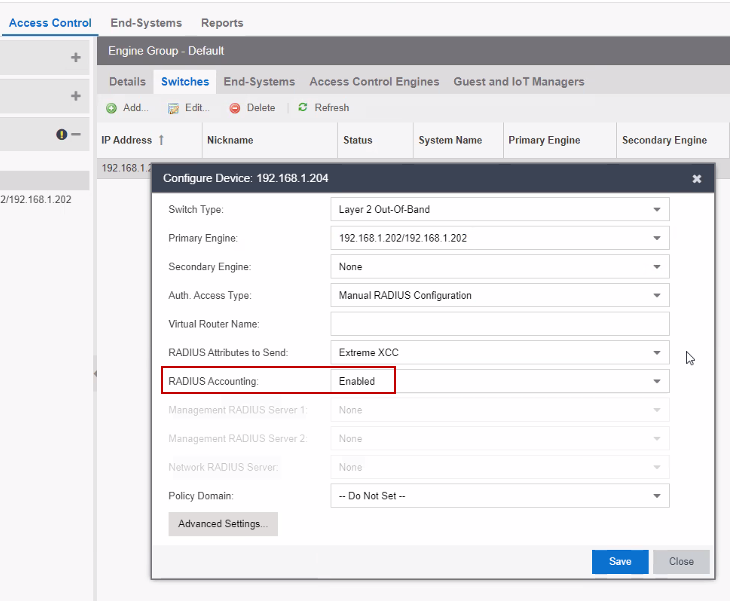Click the Status column header

(x=376, y=140)
